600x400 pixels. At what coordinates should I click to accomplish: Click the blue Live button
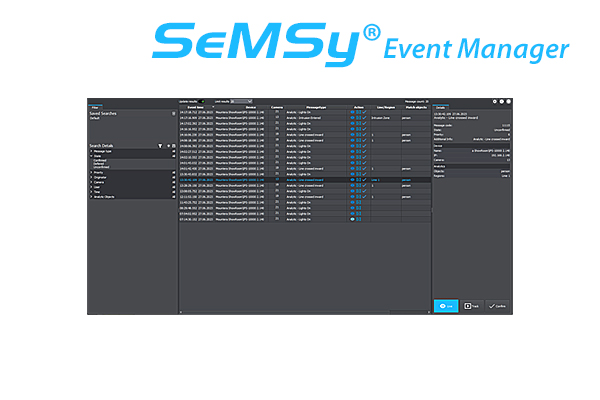pyautogui.click(x=446, y=306)
